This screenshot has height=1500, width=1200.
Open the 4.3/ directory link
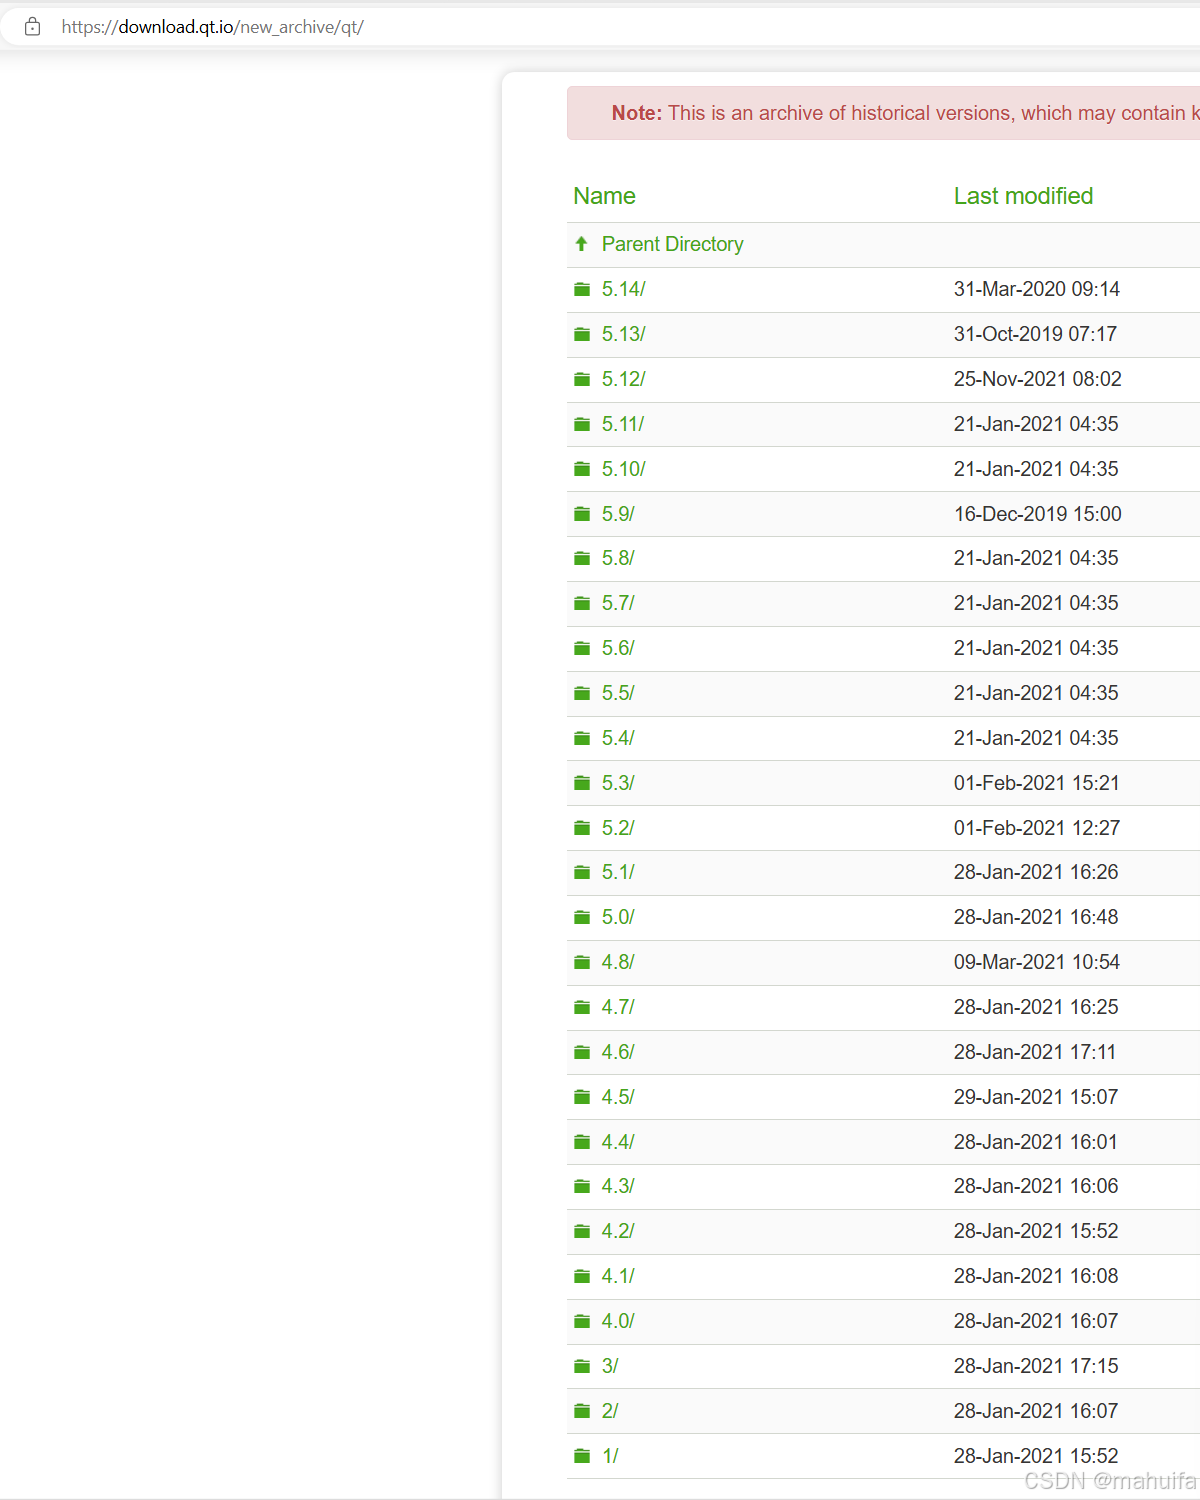tap(618, 1186)
